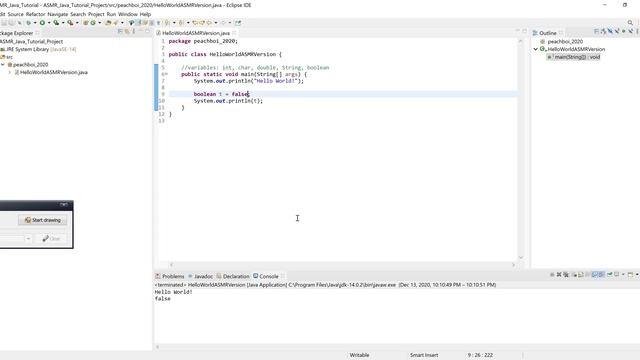Click the Last Edit Location icon

(195, 23)
